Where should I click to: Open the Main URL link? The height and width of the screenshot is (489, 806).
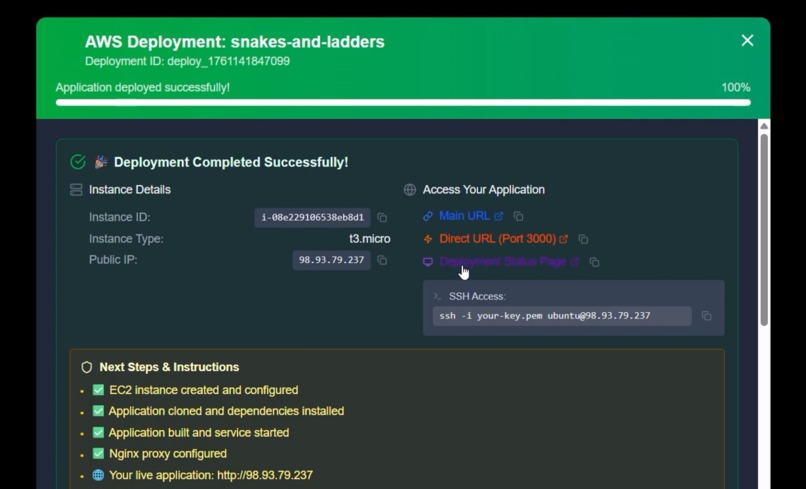pos(464,216)
